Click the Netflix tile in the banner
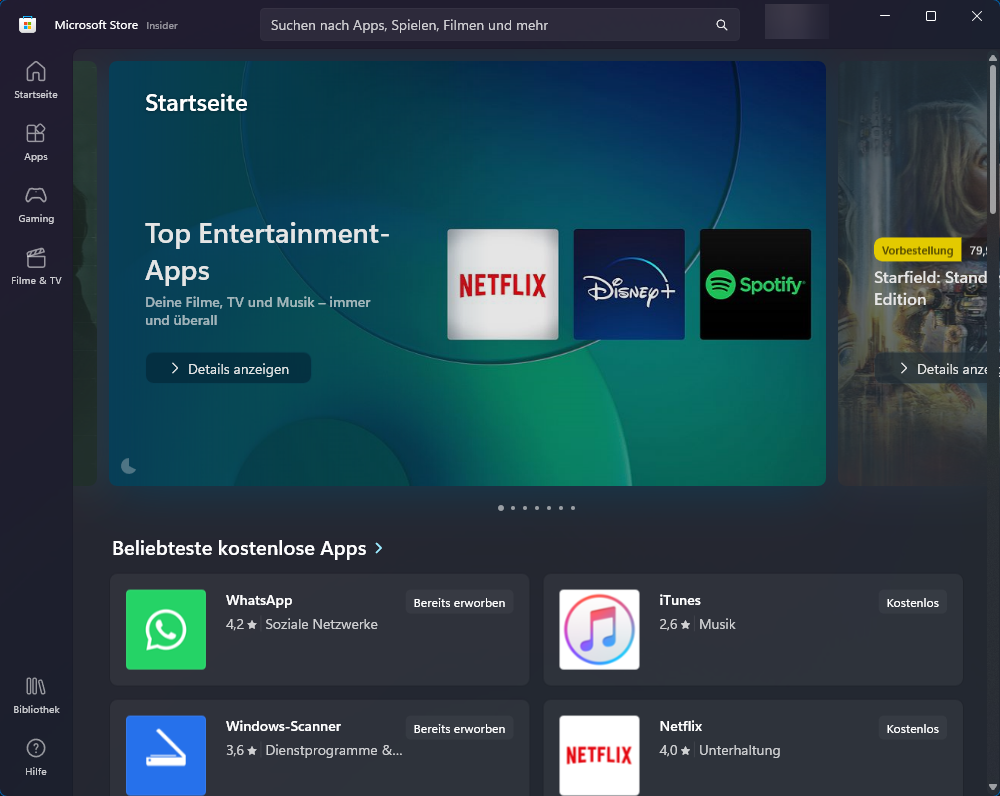Image resolution: width=1000 pixels, height=796 pixels. (x=503, y=284)
